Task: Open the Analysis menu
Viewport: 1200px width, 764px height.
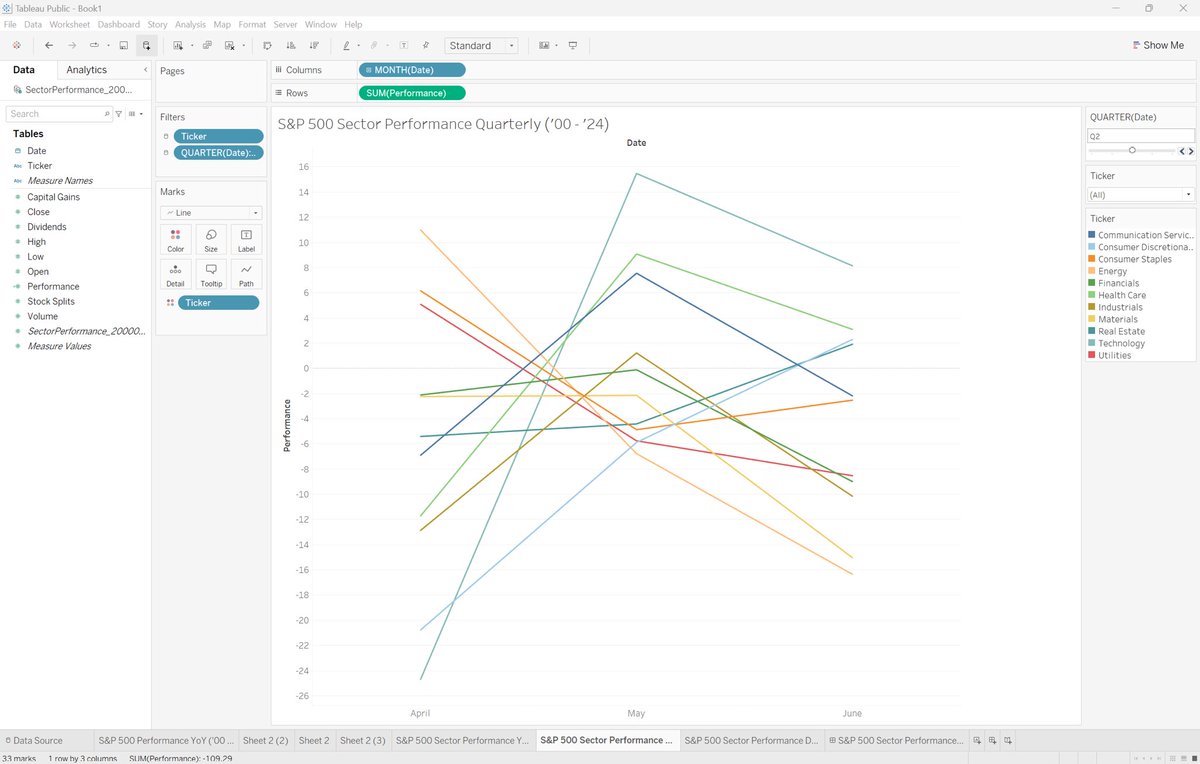Action: coord(190,24)
